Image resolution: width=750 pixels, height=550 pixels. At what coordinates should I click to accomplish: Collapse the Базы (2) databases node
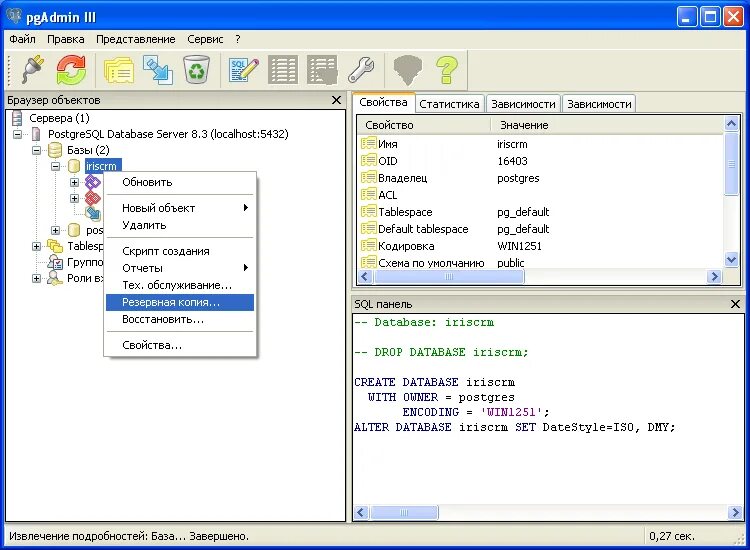[36, 150]
